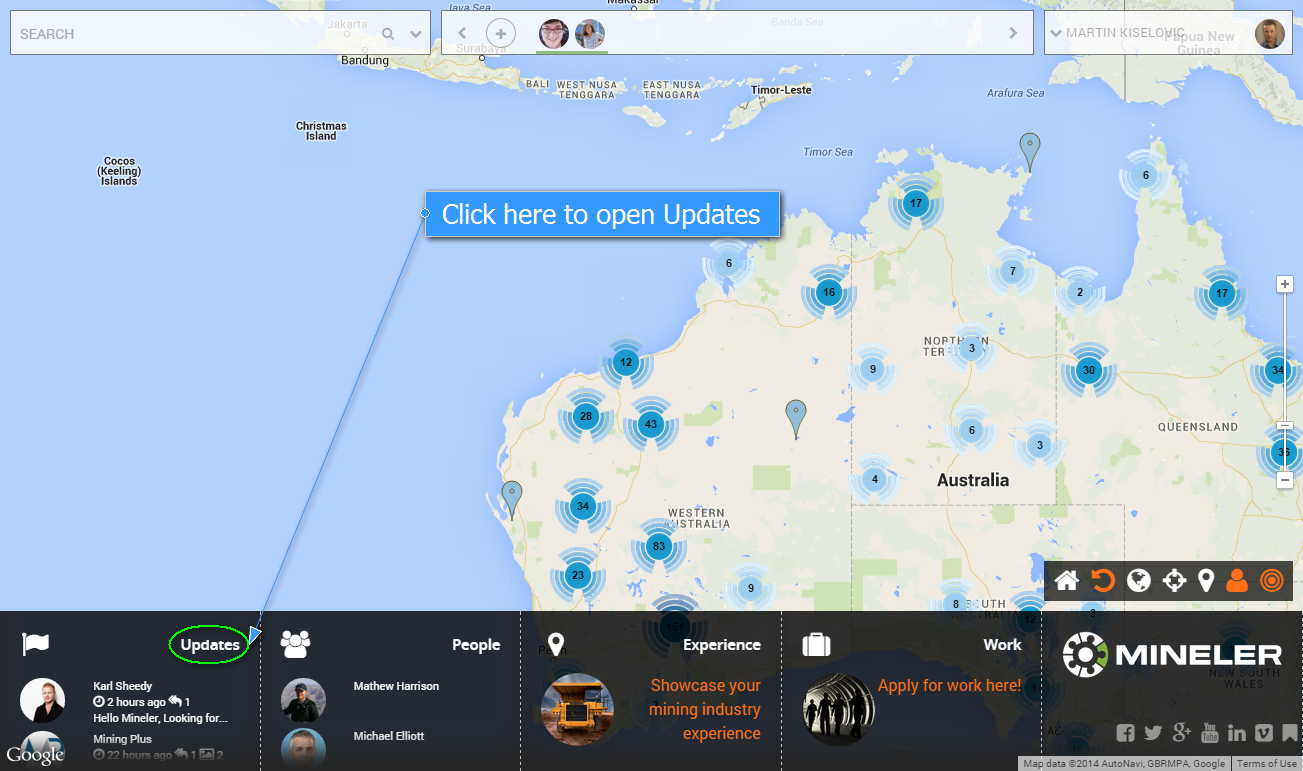Toggle the orange concentric circles cluster icon
This screenshot has width=1303, height=771.
[x=1271, y=581]
